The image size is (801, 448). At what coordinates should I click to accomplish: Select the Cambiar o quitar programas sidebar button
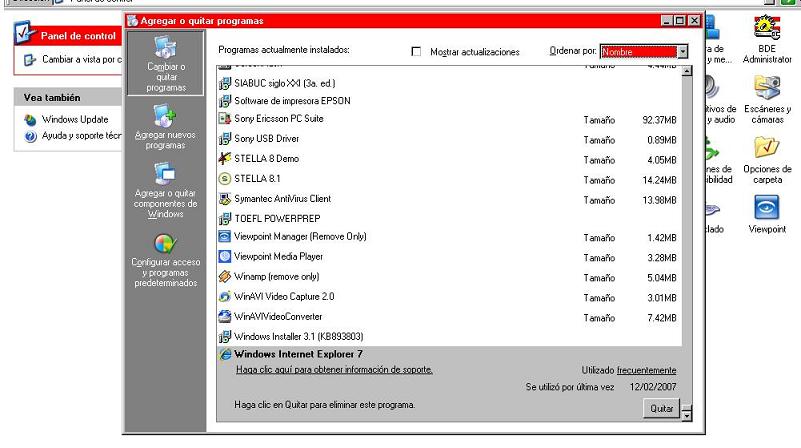coord(166,63)
